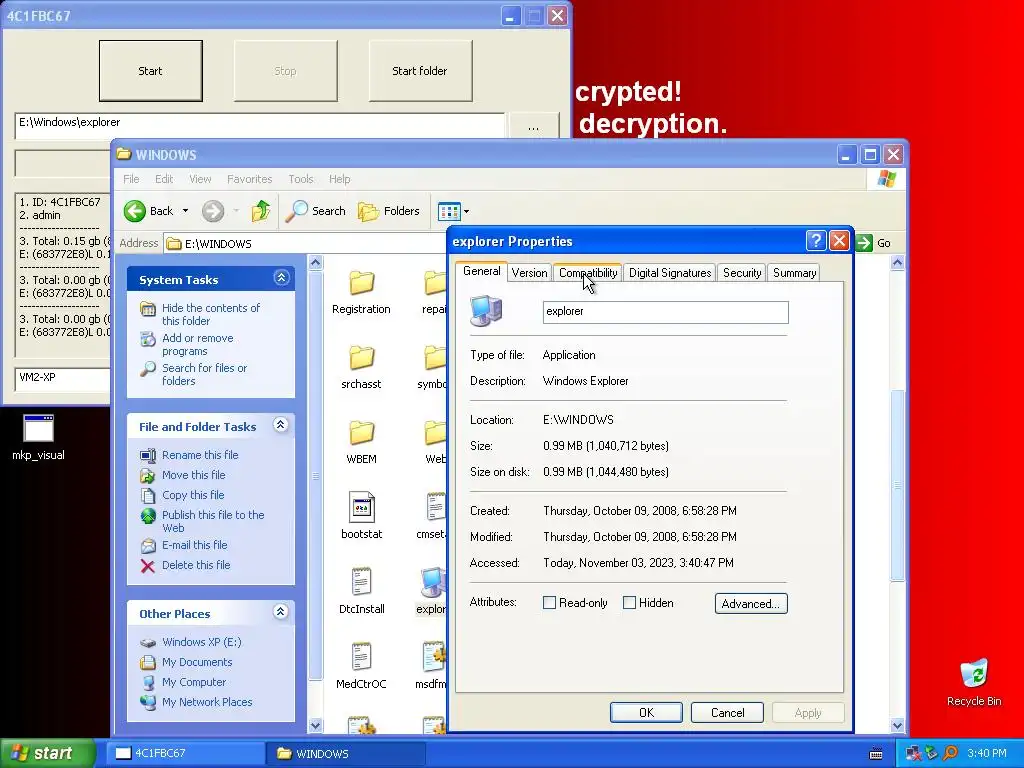Open My Network Places link
Image resolution: width=1024 pixels, height=768 pixels.
coord(207,703)
